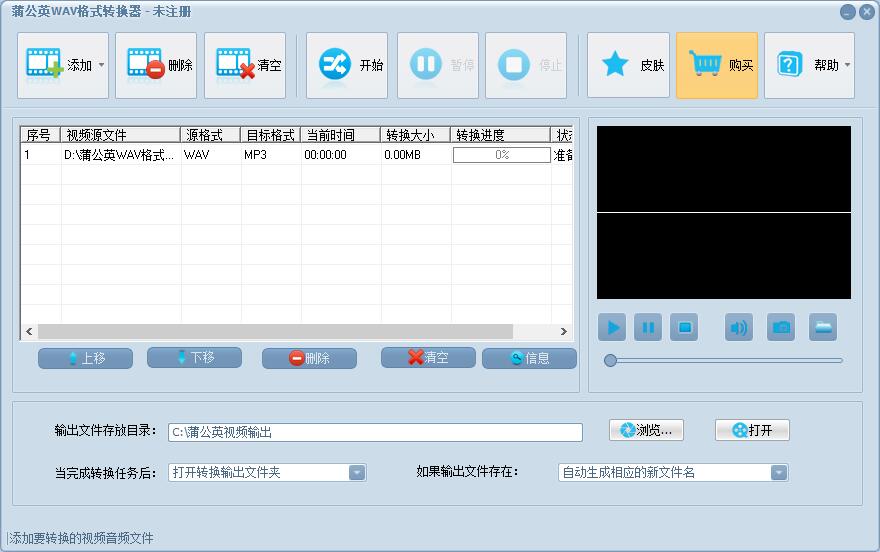This screenshot has width=880, height=552.
Task: Click the output directory path field
Action: [x=375, y=432]
